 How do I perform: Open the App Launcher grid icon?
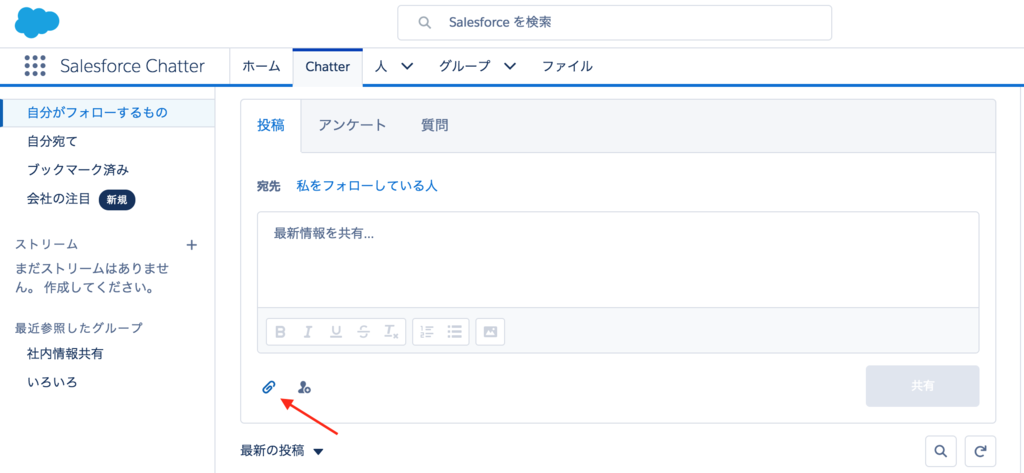click(35, 67)
